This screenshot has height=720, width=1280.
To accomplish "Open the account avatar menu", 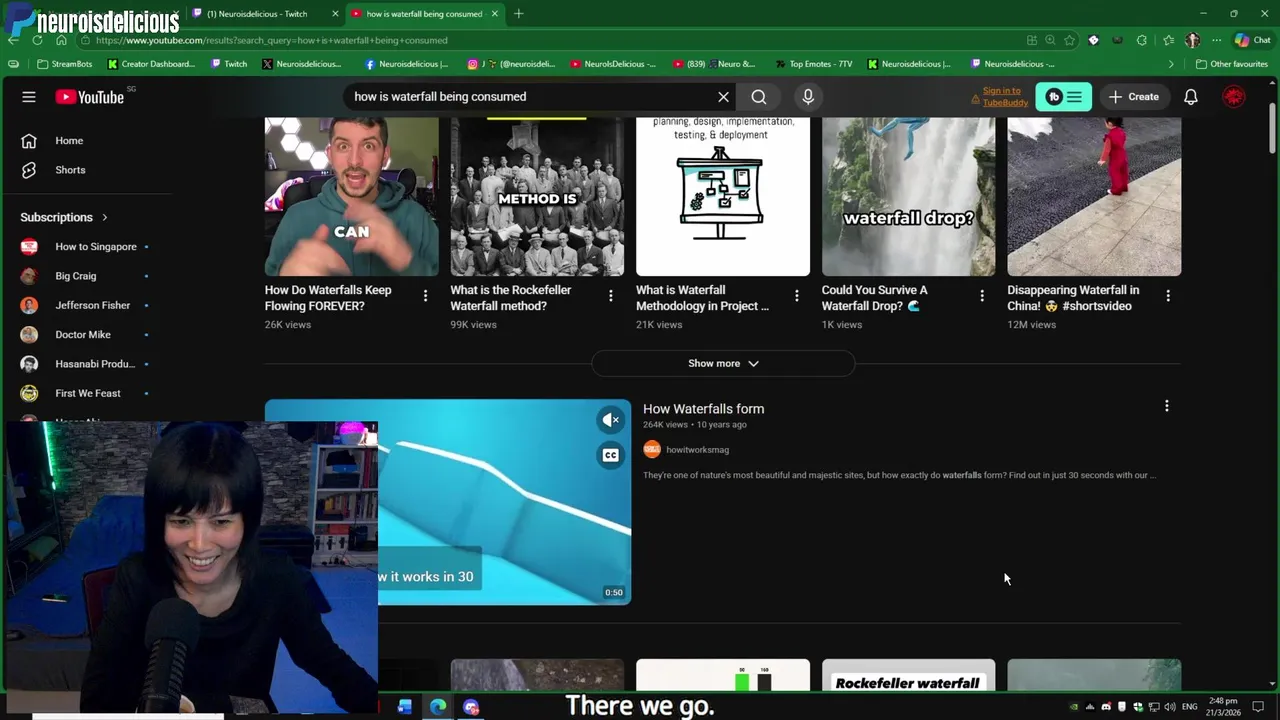I will click(1234, 97).
